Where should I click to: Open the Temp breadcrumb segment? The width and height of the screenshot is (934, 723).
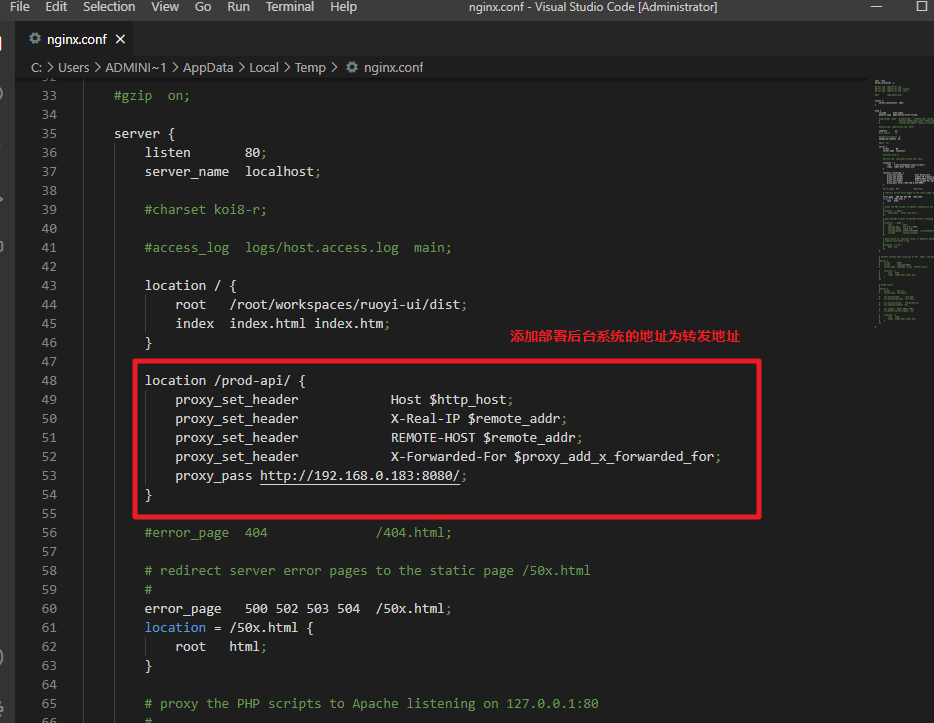point(310,68)
